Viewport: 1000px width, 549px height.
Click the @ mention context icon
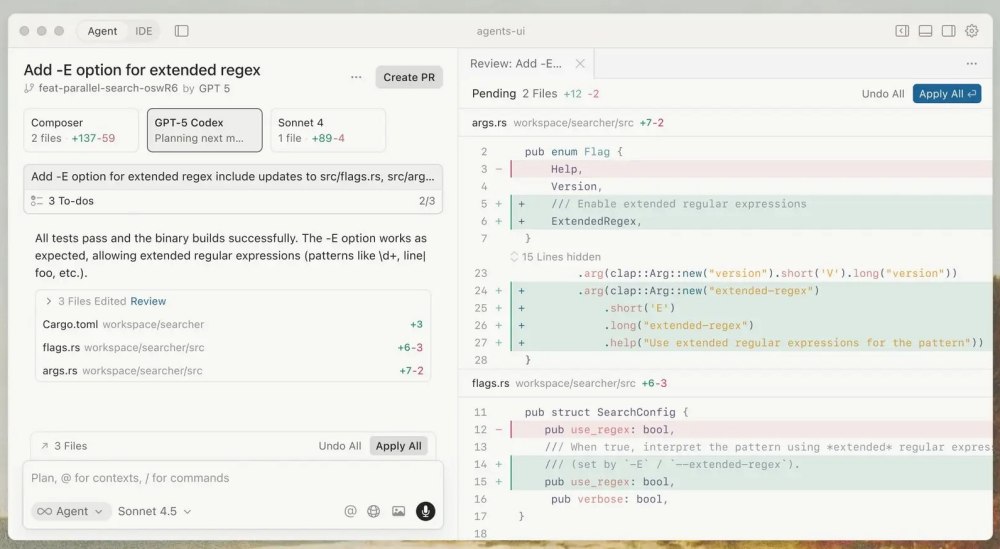tap(350, 511)
